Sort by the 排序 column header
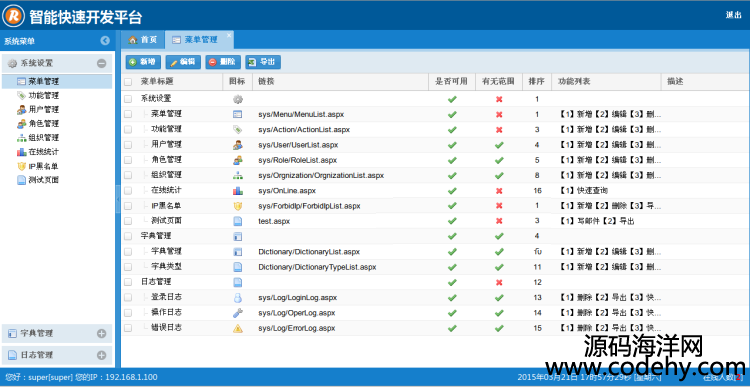This screenshot has height=387, width=750. pyautogui.click(x=536, y=81)
